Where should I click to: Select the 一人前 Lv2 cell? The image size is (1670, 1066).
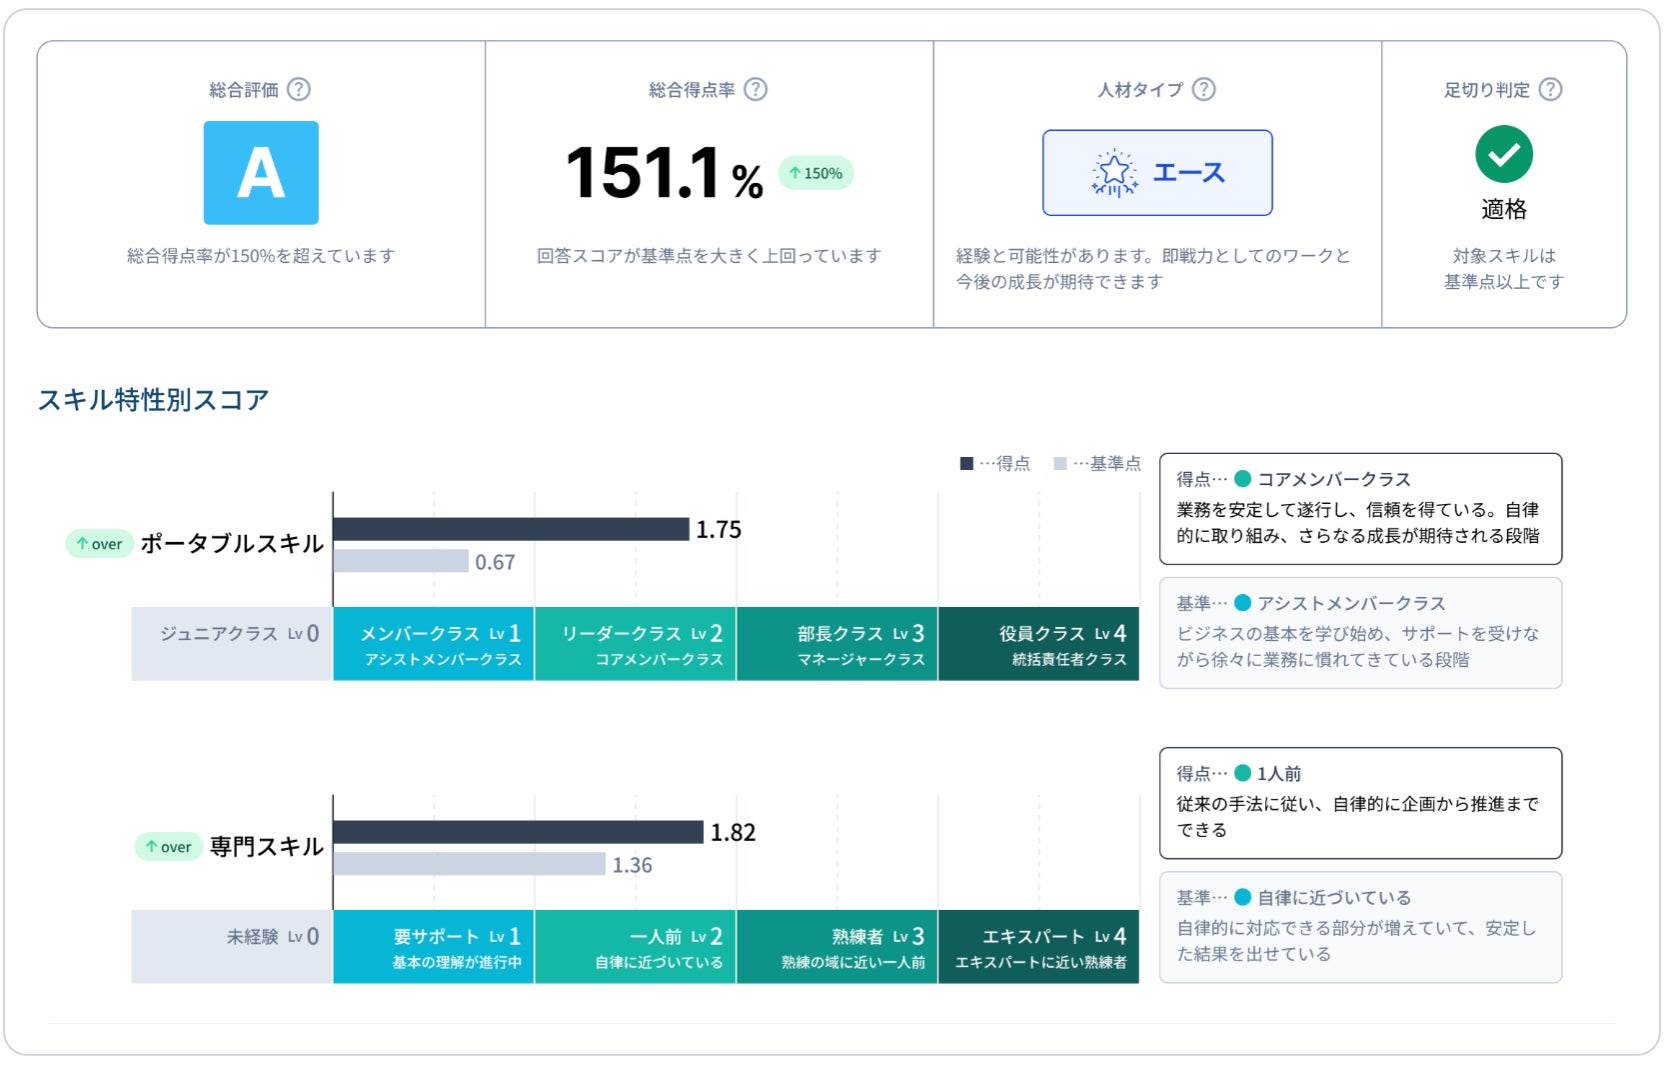636,947
